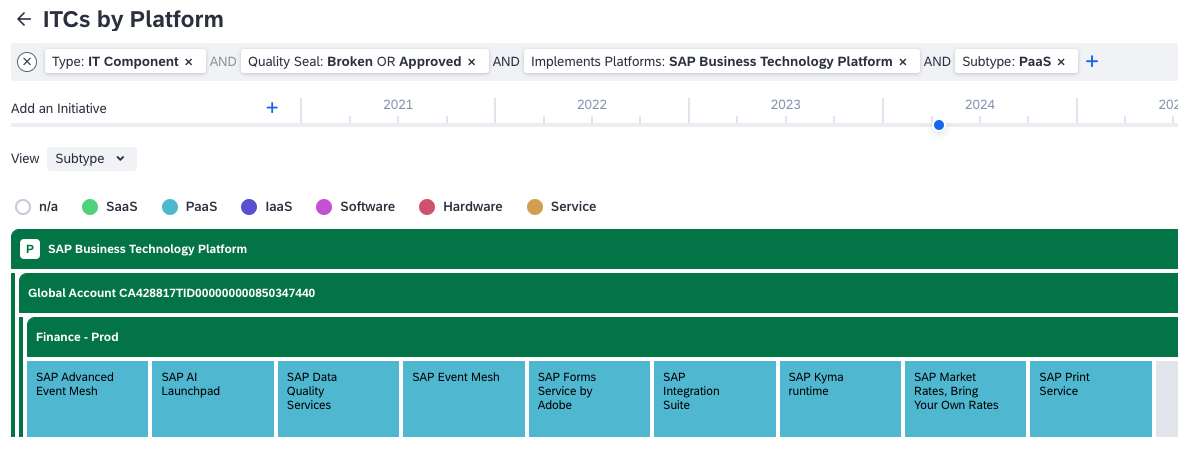Click the ITCs by Platform title
This screenshot has height=463, width=1178.
point(133,20)
